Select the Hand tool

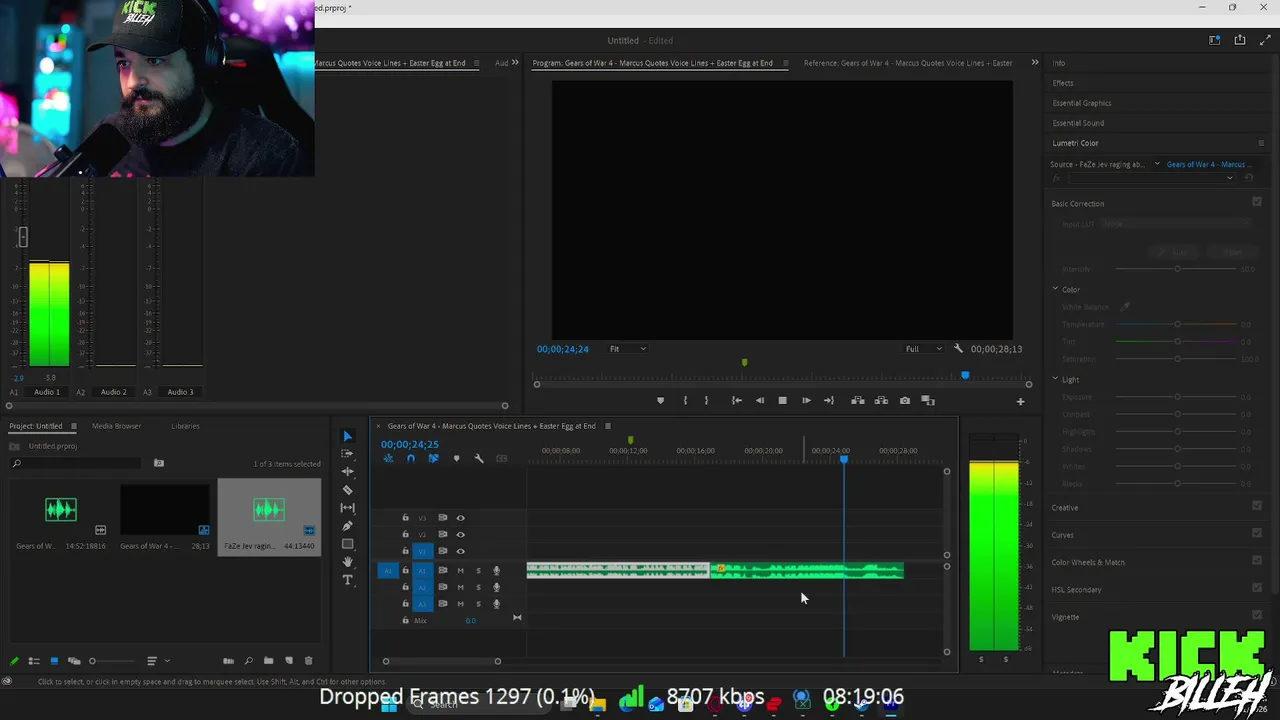pos(347,562)
